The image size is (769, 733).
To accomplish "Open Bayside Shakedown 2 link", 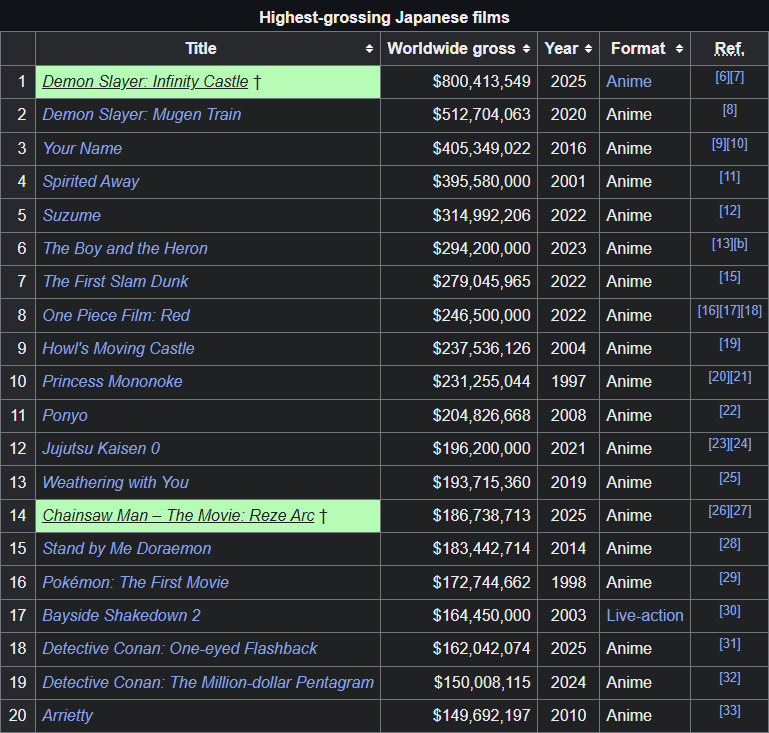I will pyautogui.click(x=121, y=616).
